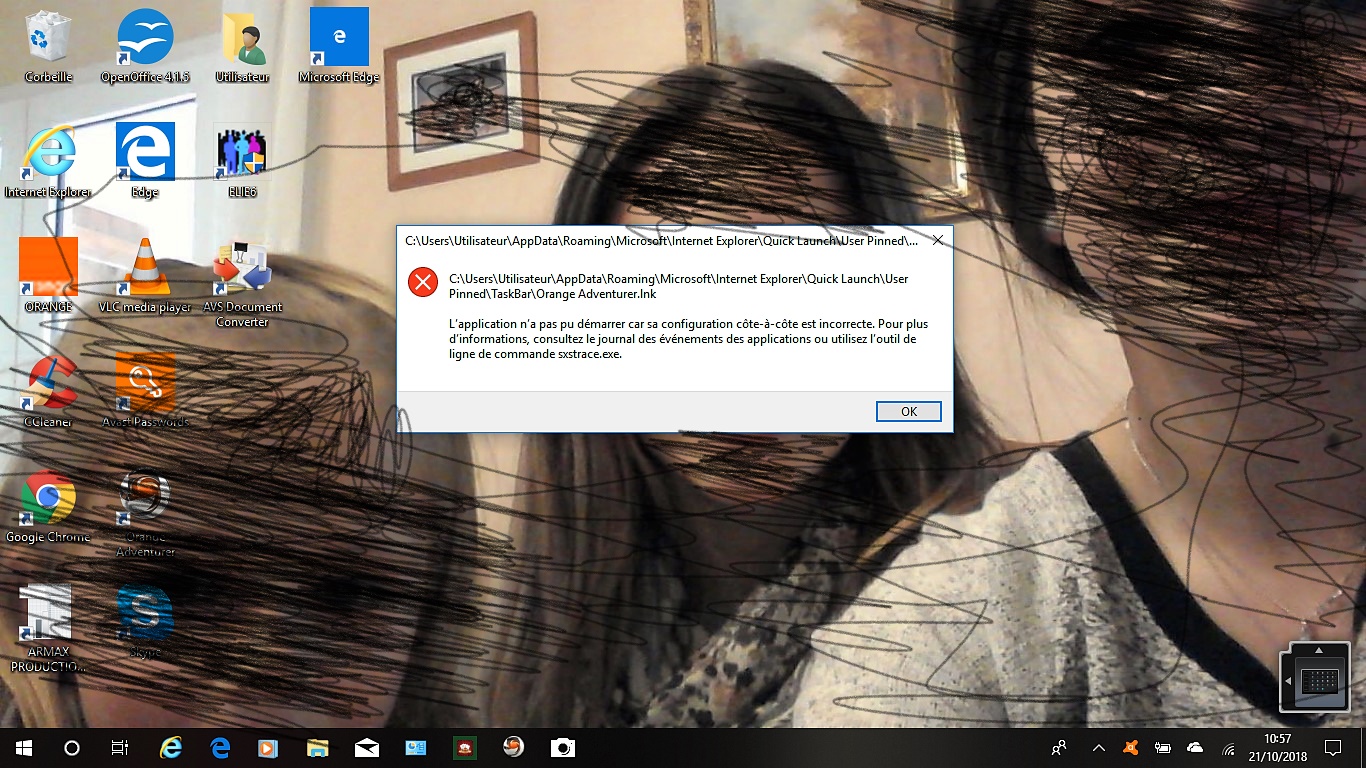
Task: Open the media player taskbar icon
Action: click(x=268, y=748)
